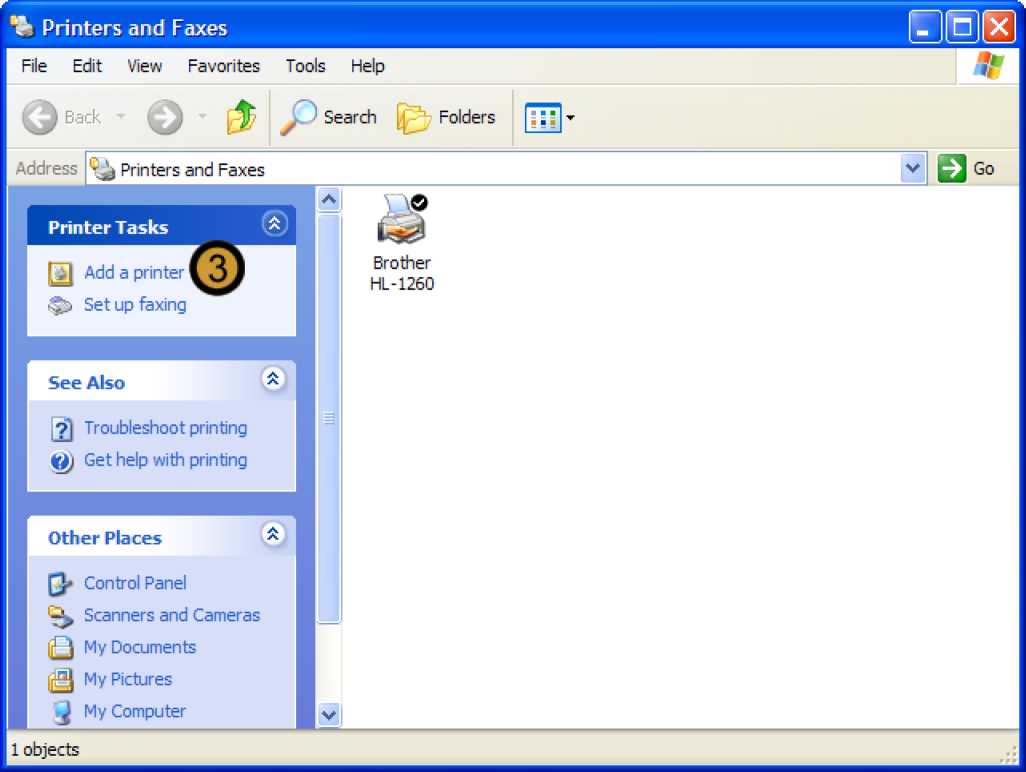Click the task pane scroll down arrow
Screen dimensions: 1026x772
329,715
